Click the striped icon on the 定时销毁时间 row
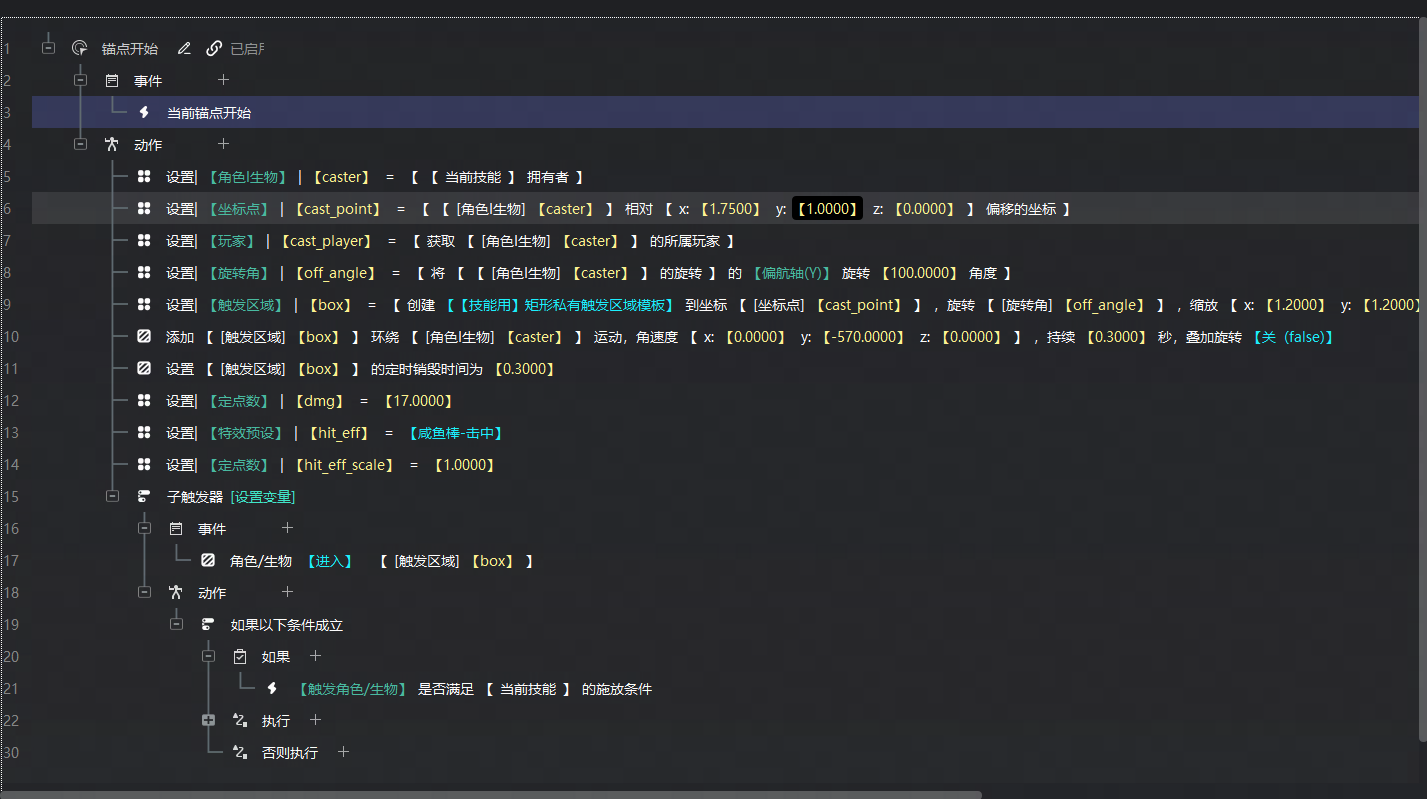Viewport: 1427px width, 799px height. pos(144,368)
